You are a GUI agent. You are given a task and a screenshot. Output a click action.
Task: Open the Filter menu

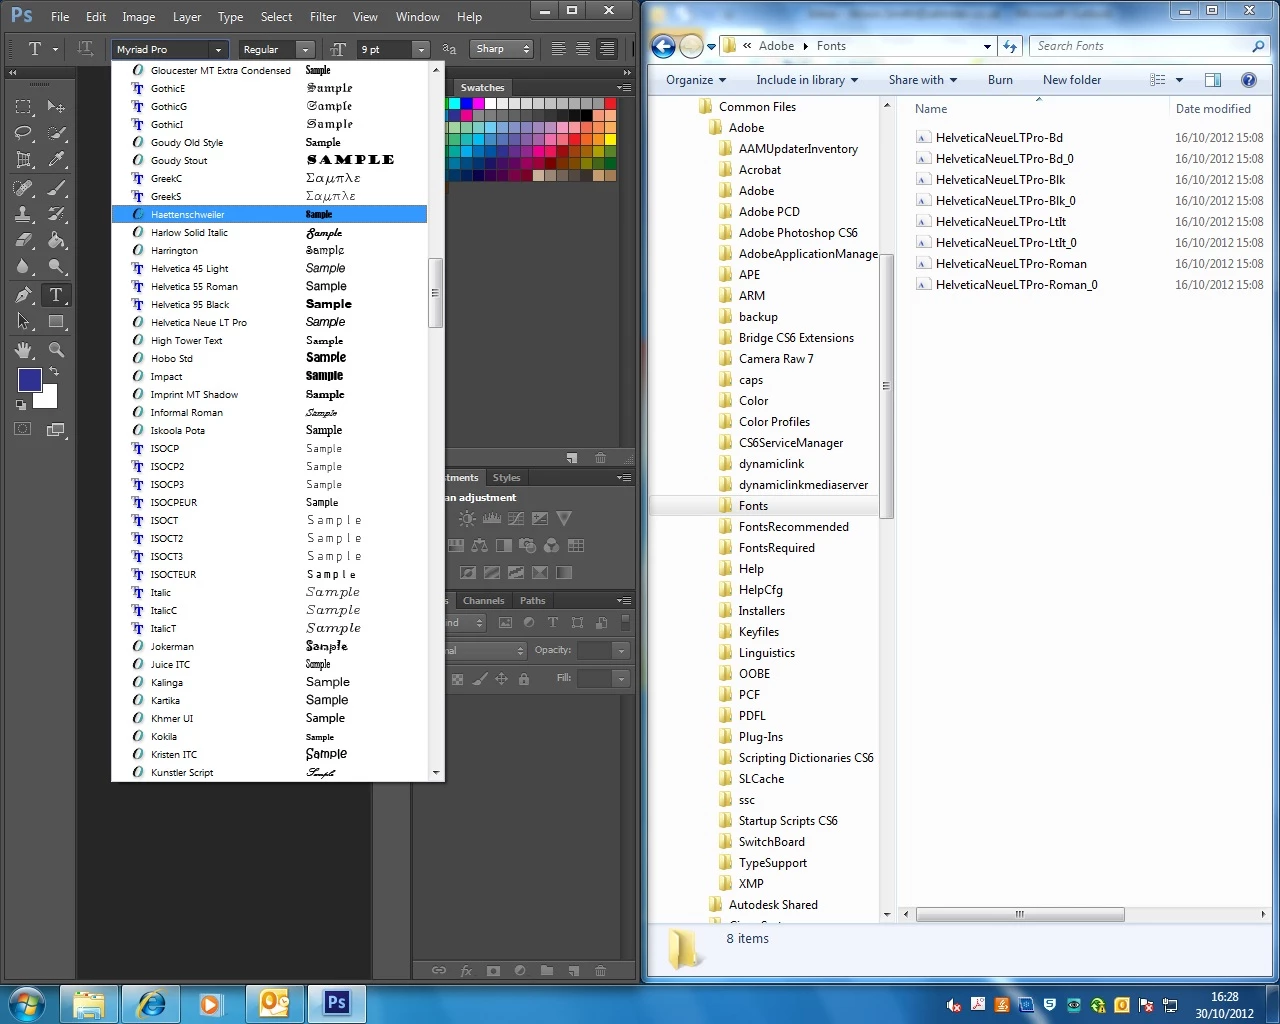[323, 17]
